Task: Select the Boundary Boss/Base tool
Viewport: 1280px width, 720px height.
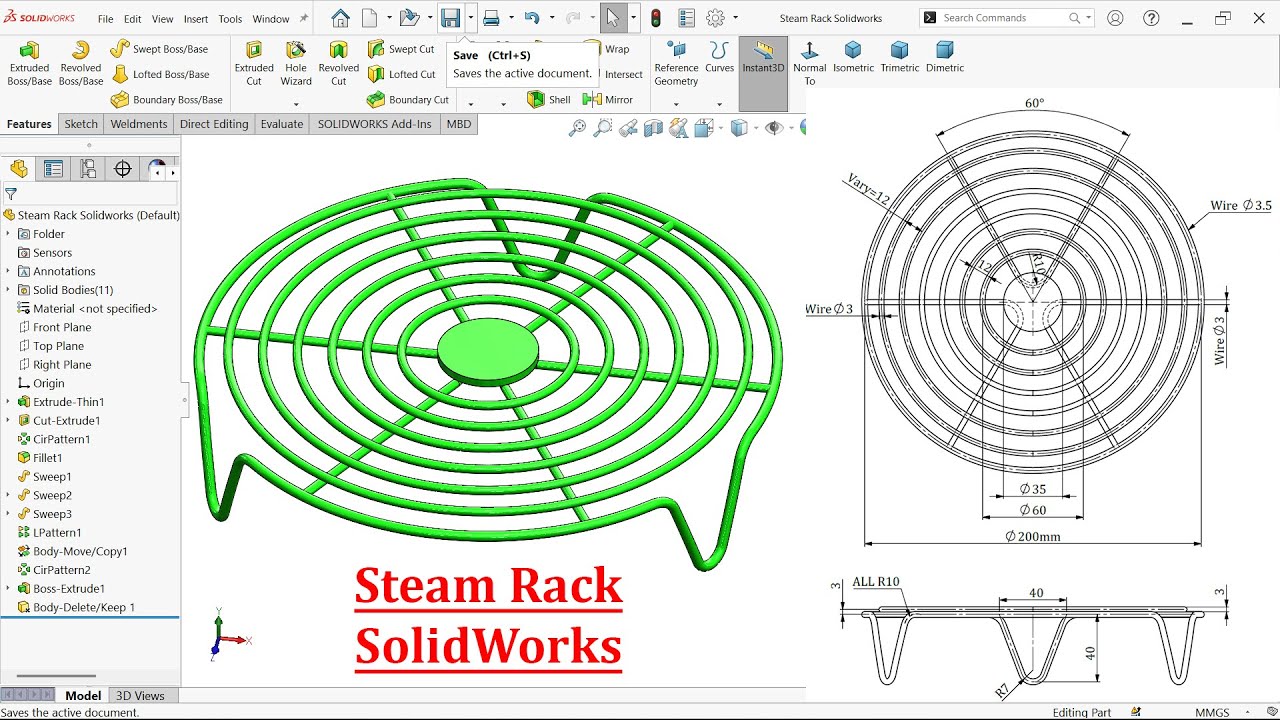Action: pyautogui.click(x=167, y=100)
